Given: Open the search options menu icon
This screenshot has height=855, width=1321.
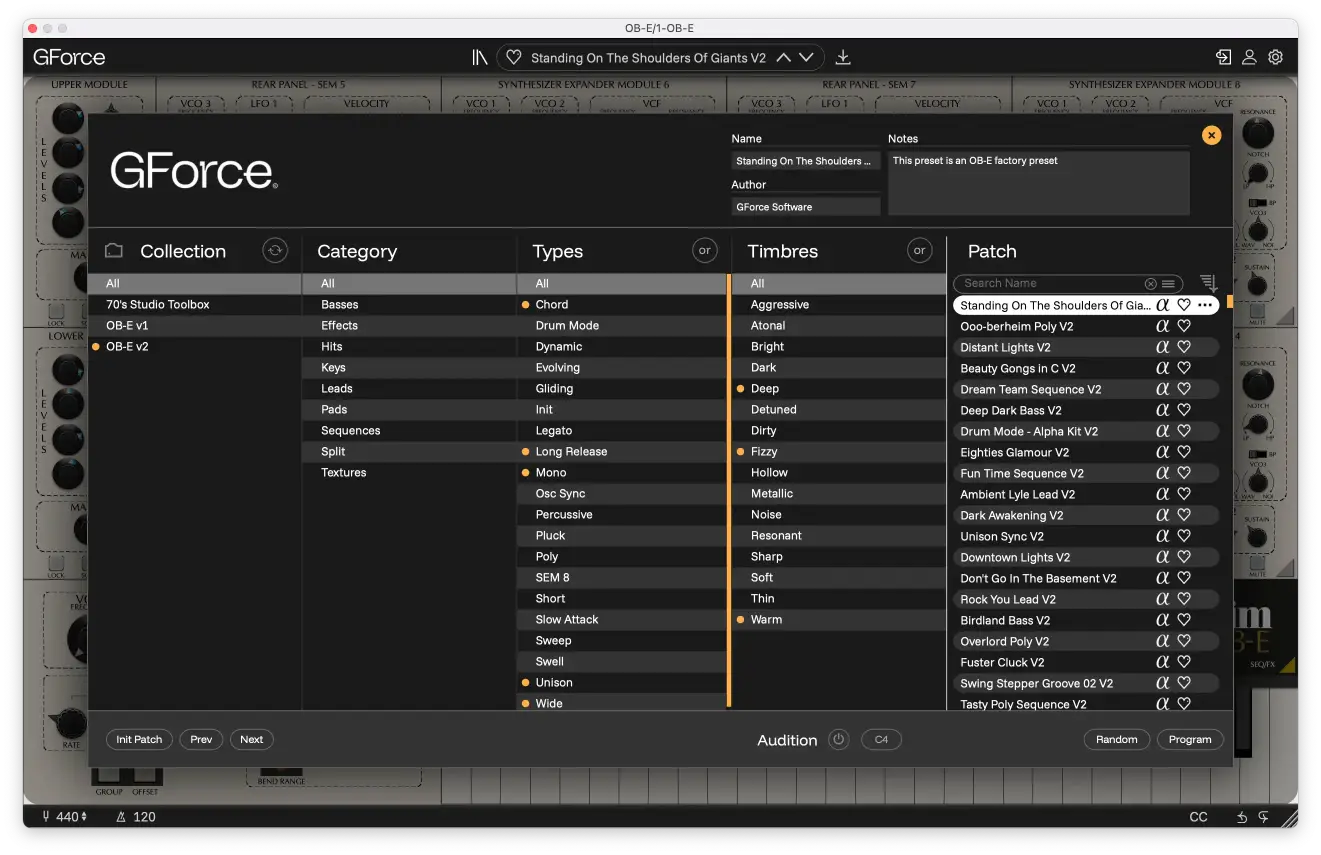Looking at the screenshot, I should point(1168,284).
